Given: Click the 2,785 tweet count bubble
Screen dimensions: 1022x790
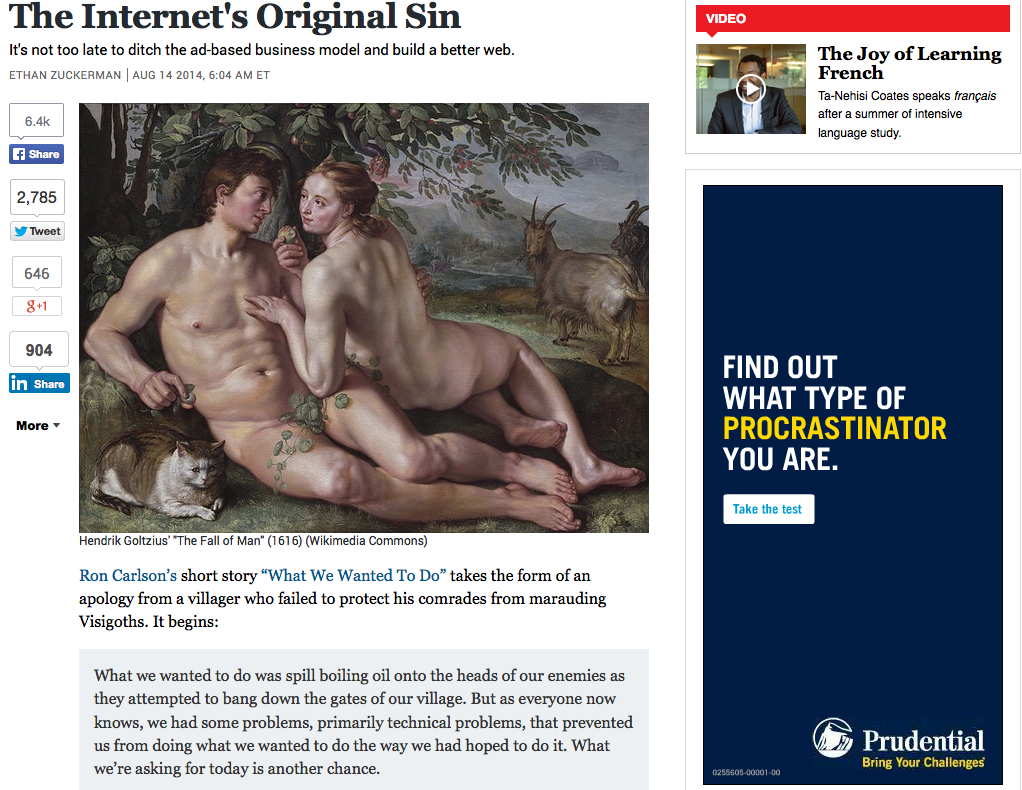Looking at the screenshot, I should click(x=37, y=198).
